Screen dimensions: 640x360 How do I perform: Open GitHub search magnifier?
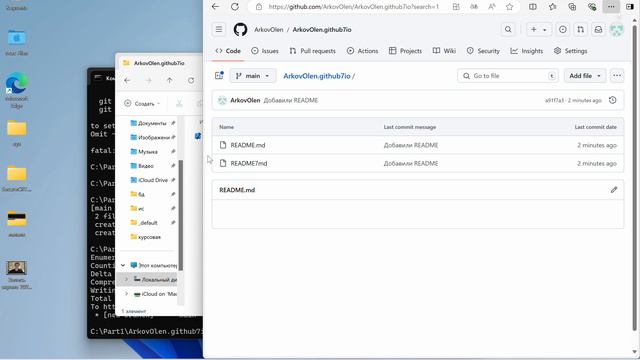(508, 29)
